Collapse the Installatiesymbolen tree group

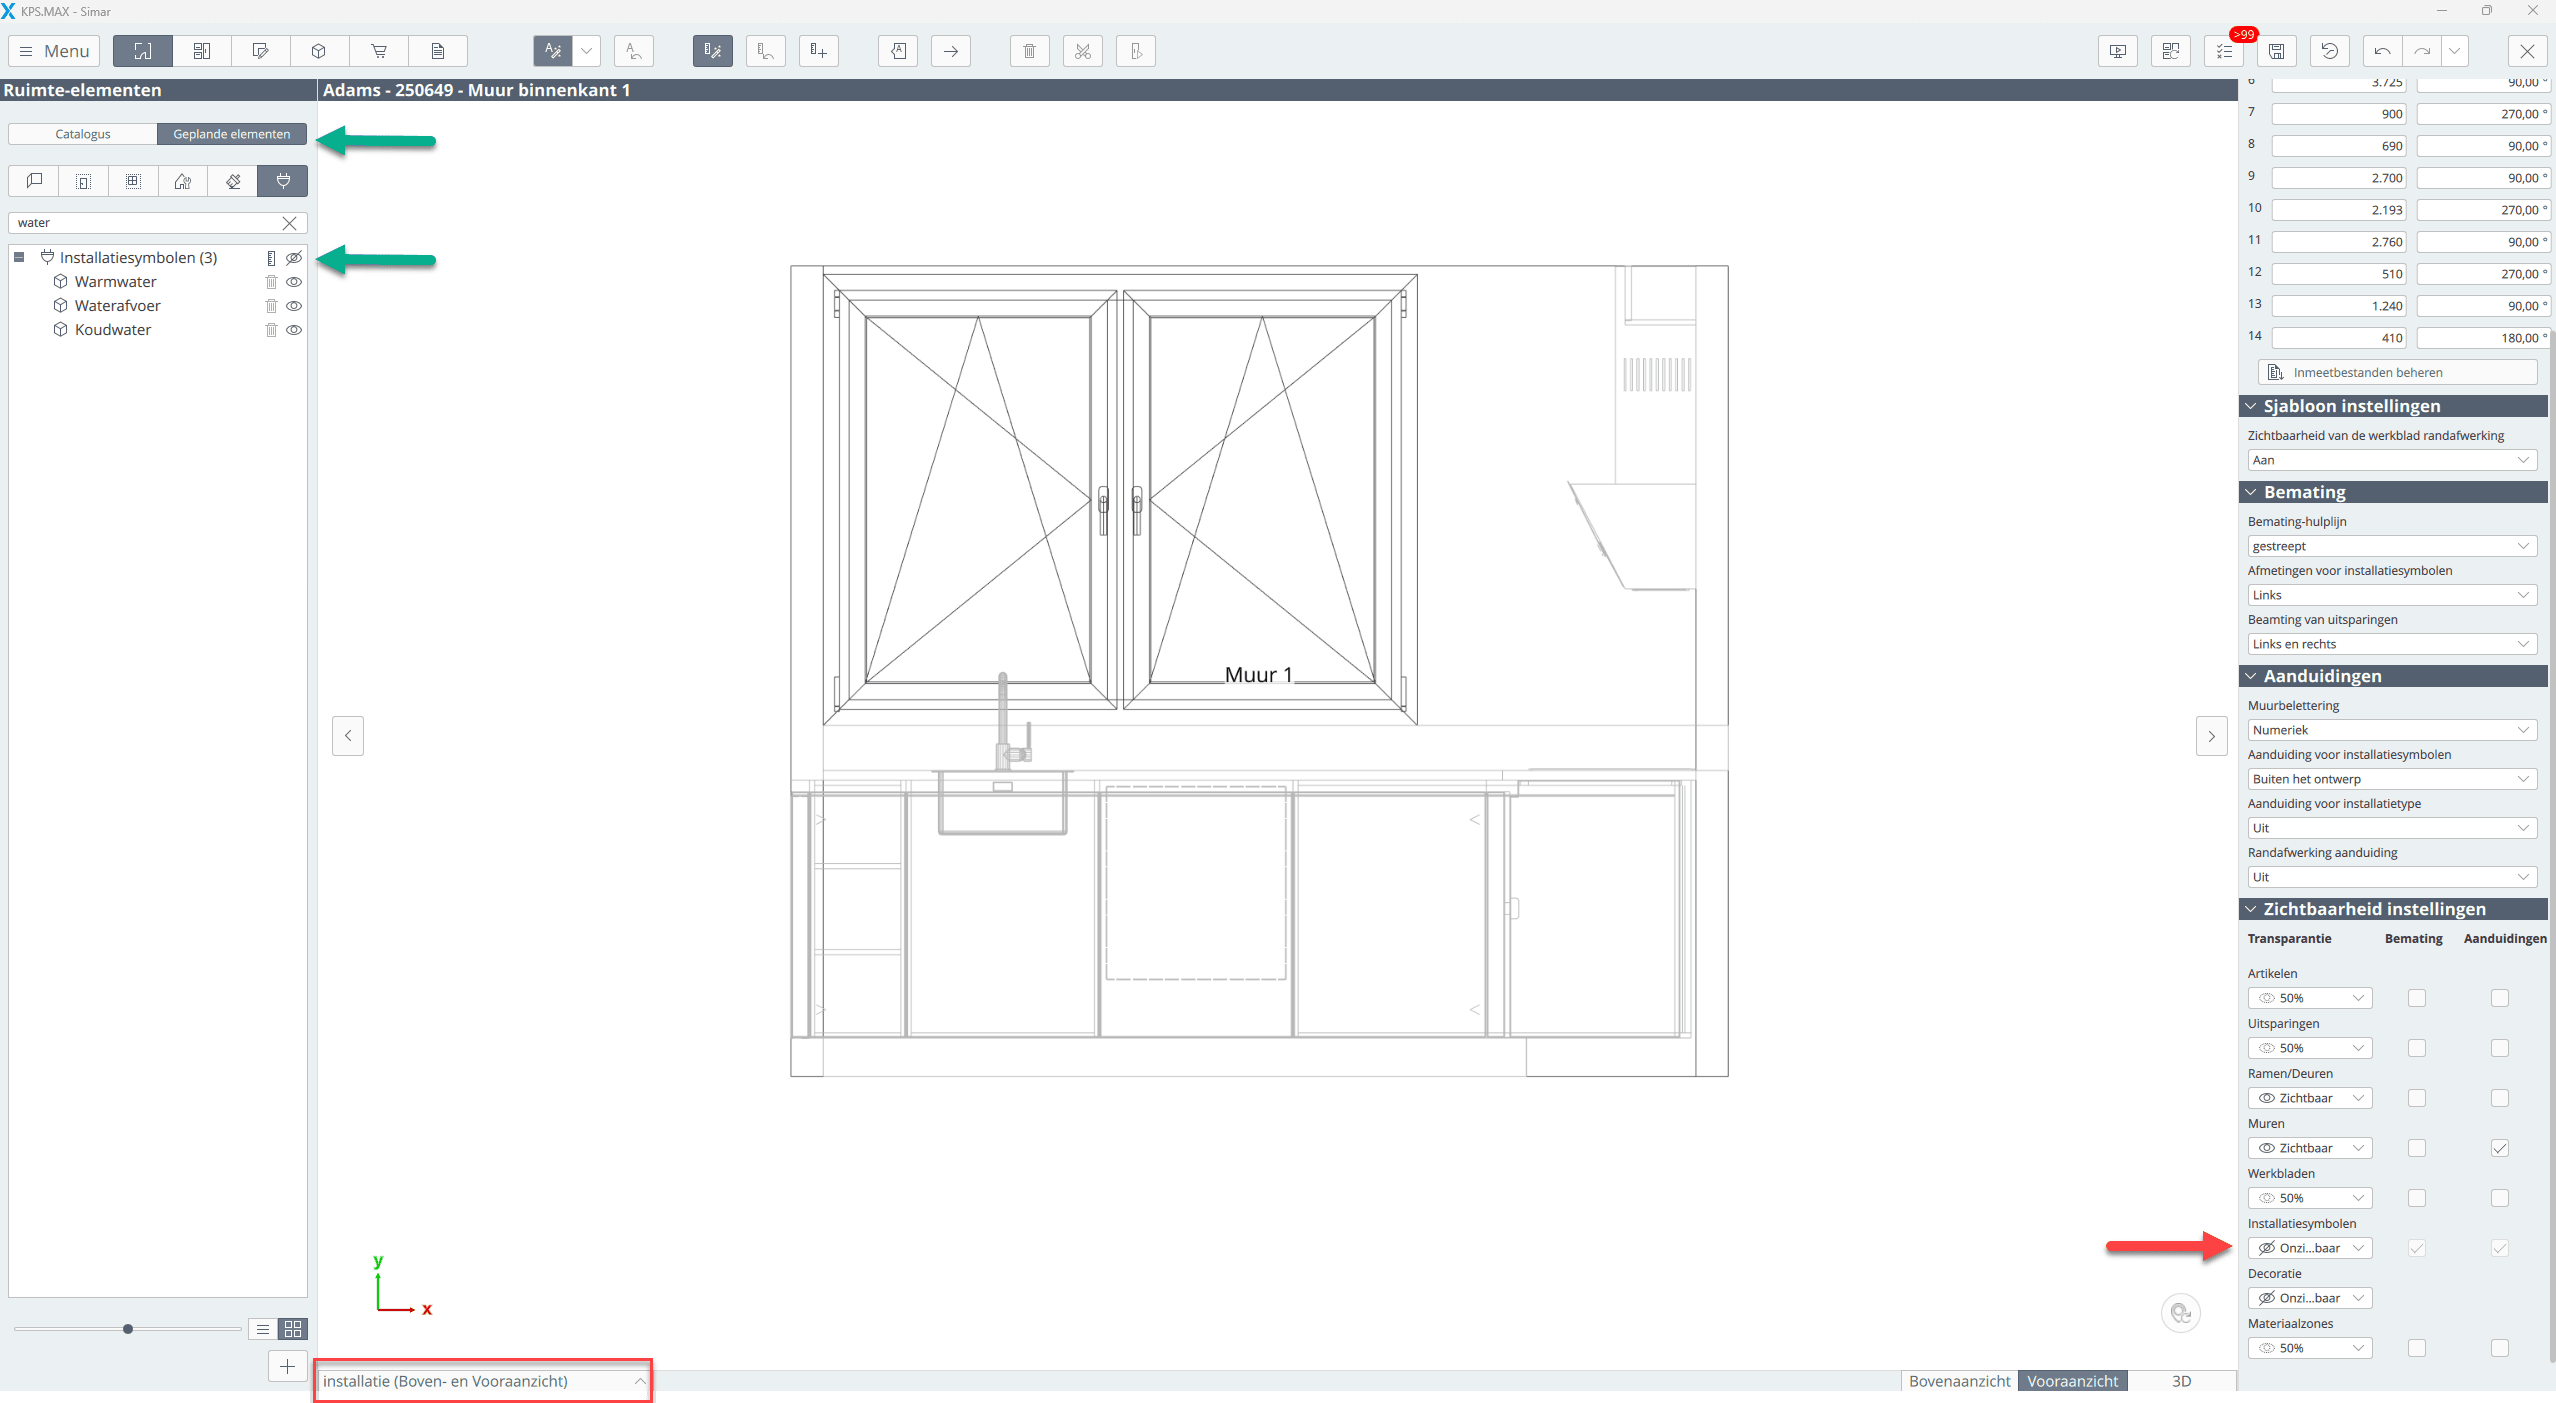(x=19, y=258)
